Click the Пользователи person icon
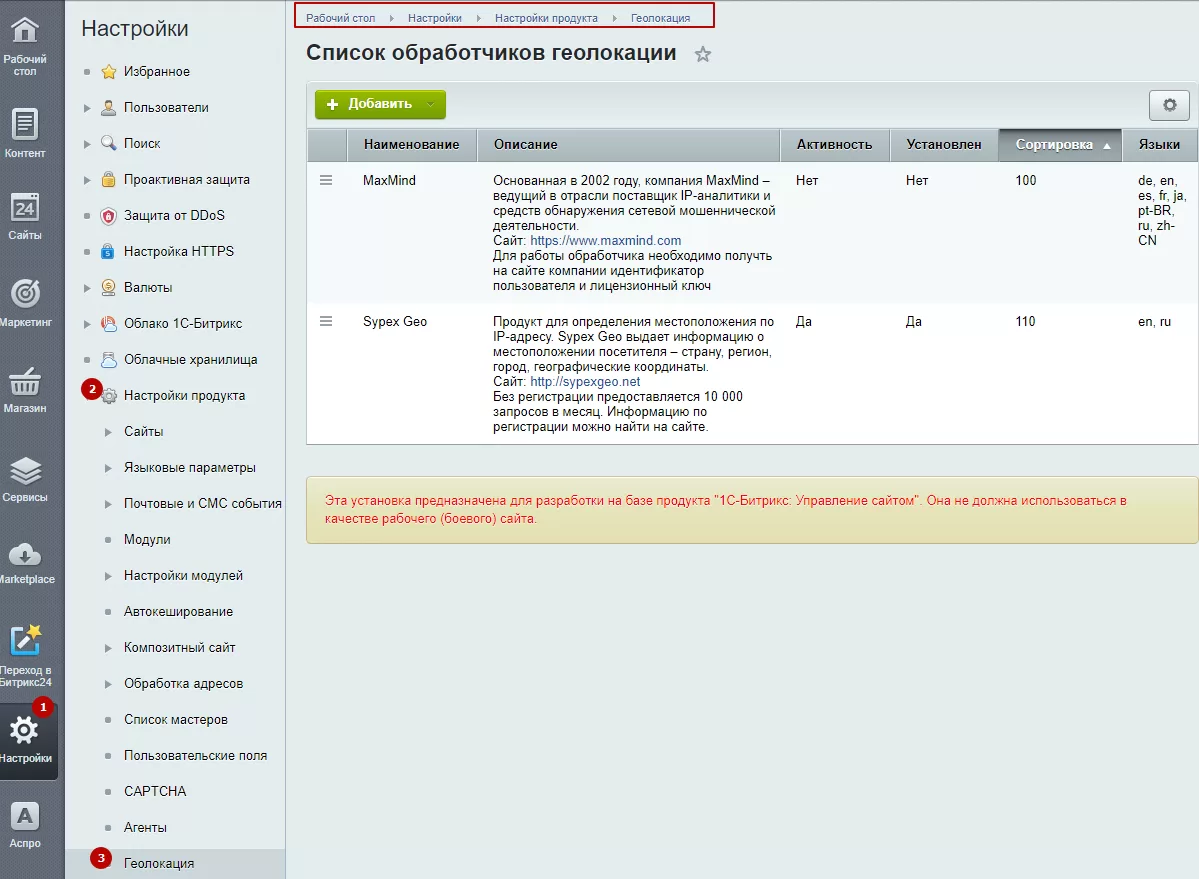Image resolution: width=1199 pixels, height=879 pixels. (x=109, y=108)
